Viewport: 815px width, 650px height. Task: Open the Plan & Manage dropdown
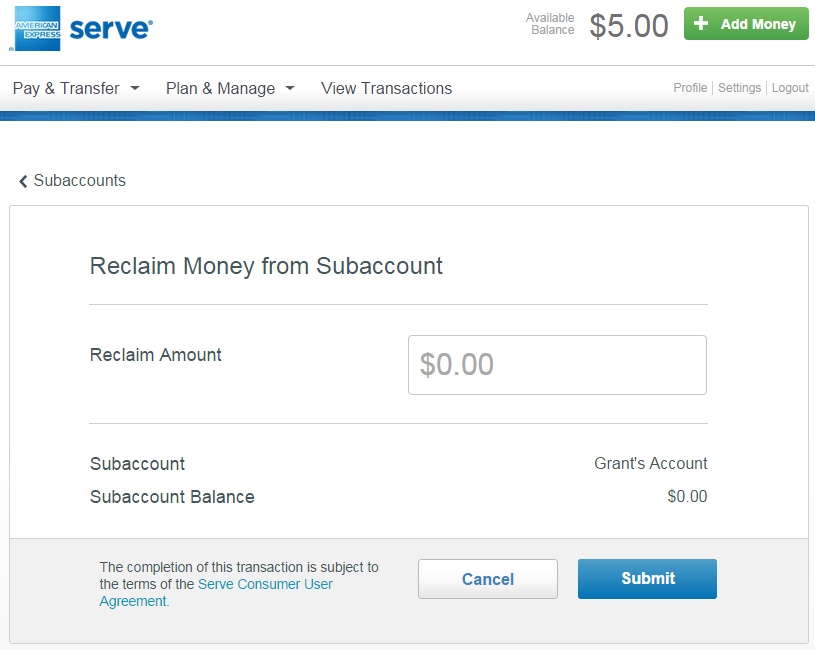(222, 88)
